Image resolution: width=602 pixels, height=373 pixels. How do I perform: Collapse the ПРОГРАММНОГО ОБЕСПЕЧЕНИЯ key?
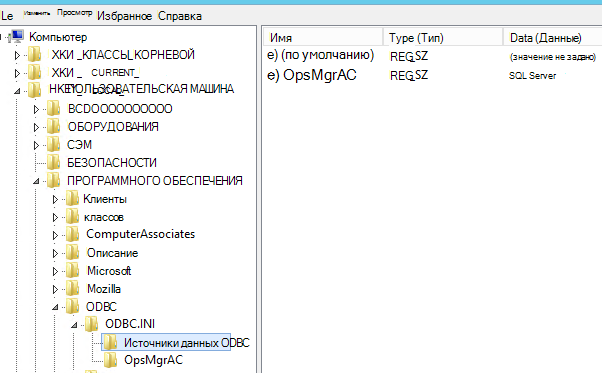[x=36, y=181]
